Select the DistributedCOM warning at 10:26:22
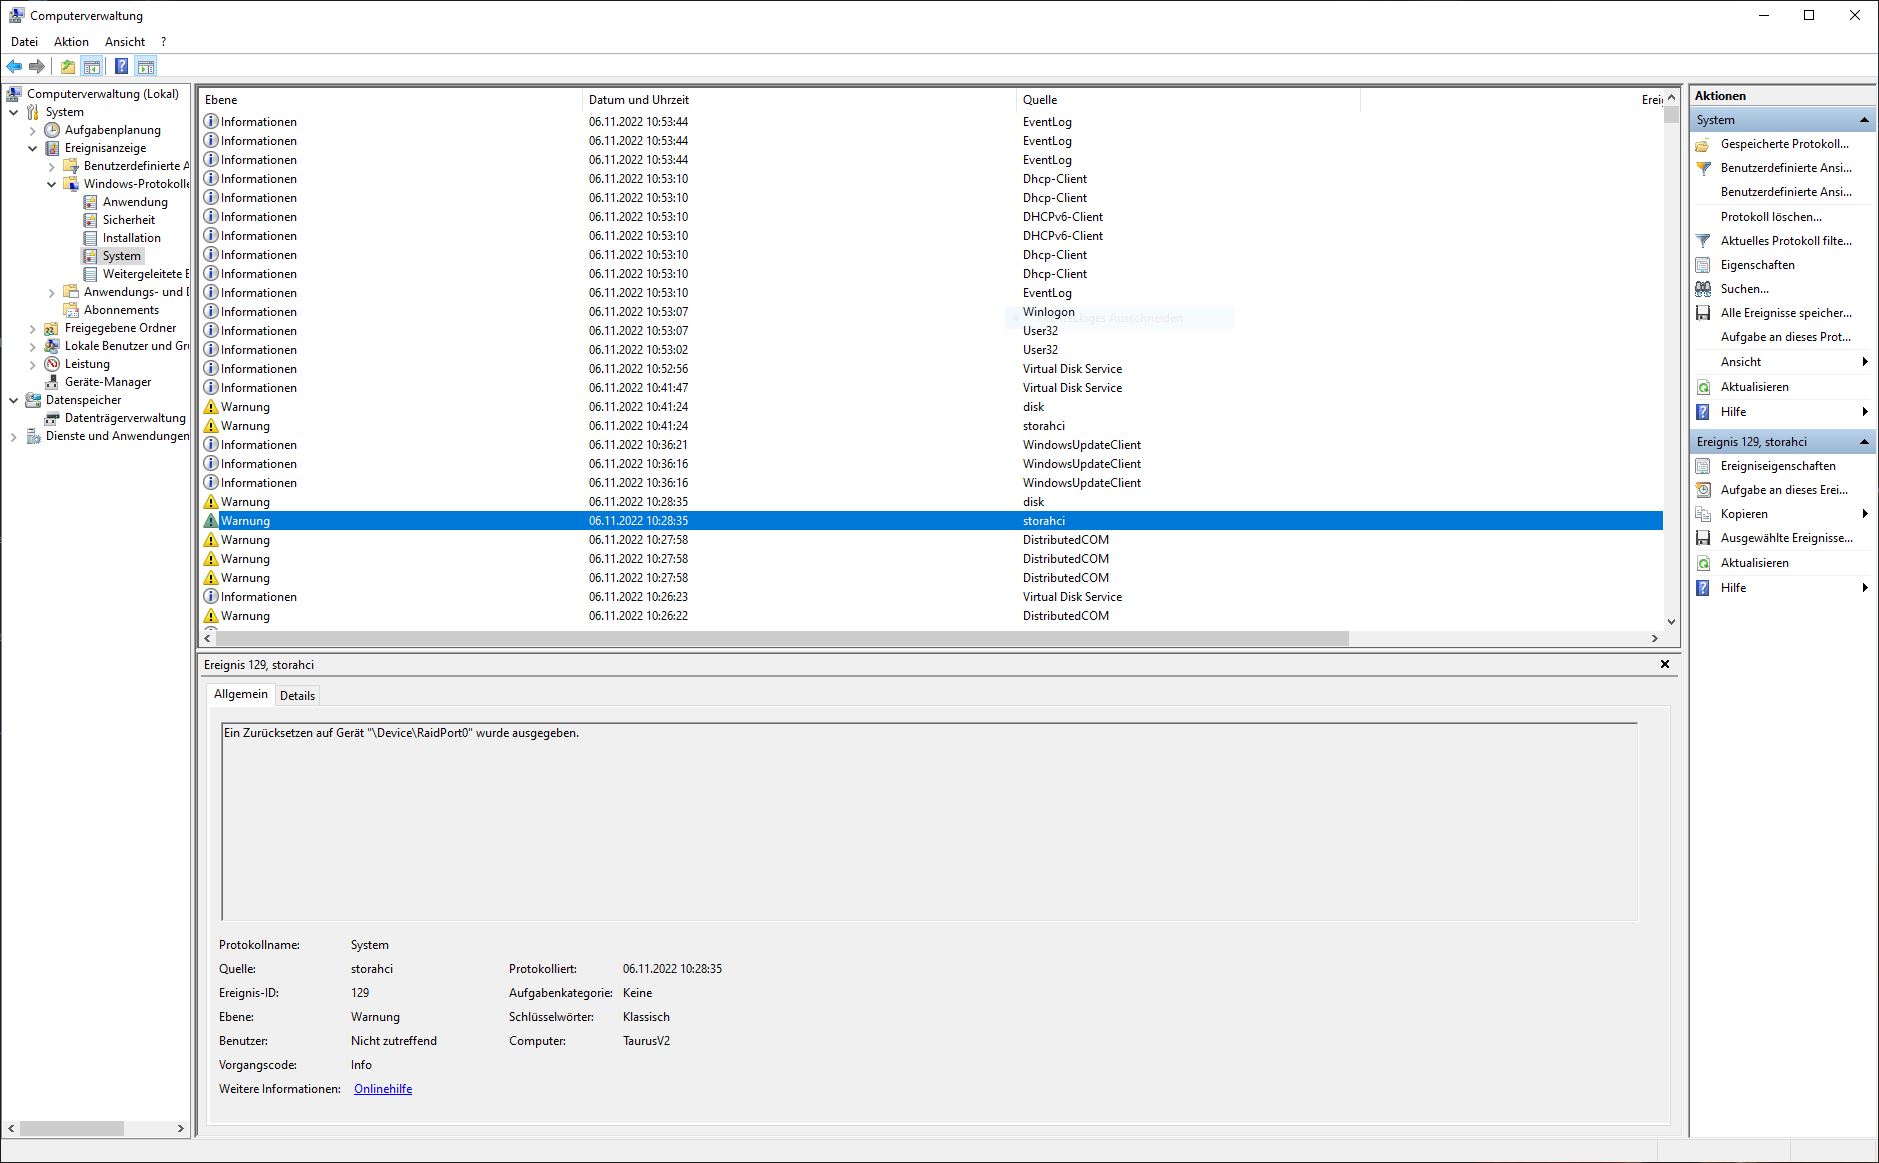The width and height of the screenshot is (1879, 1163). coord(932,616)
